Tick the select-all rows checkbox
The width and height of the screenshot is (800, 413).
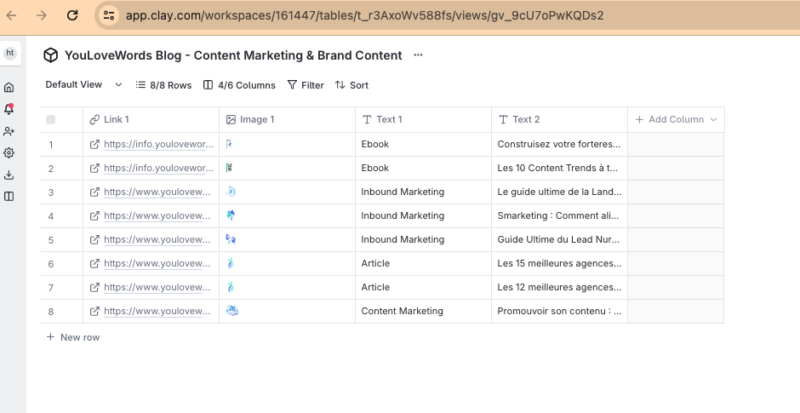51,119
